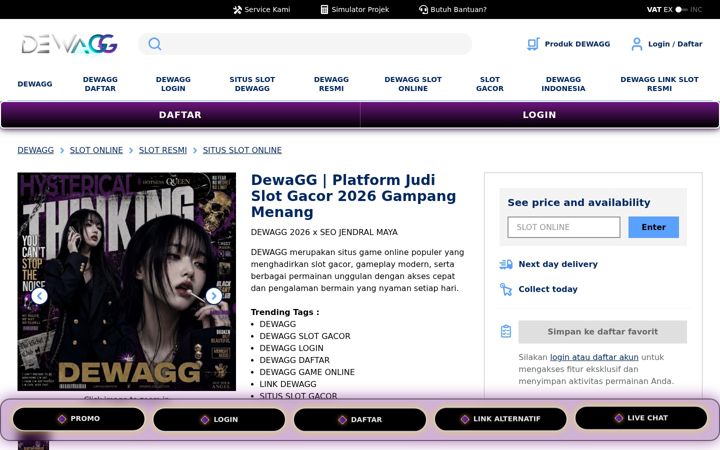720x450 pixels.
Task: Click the Simulator Projek calculator icon
Action: tap(324, 10)
